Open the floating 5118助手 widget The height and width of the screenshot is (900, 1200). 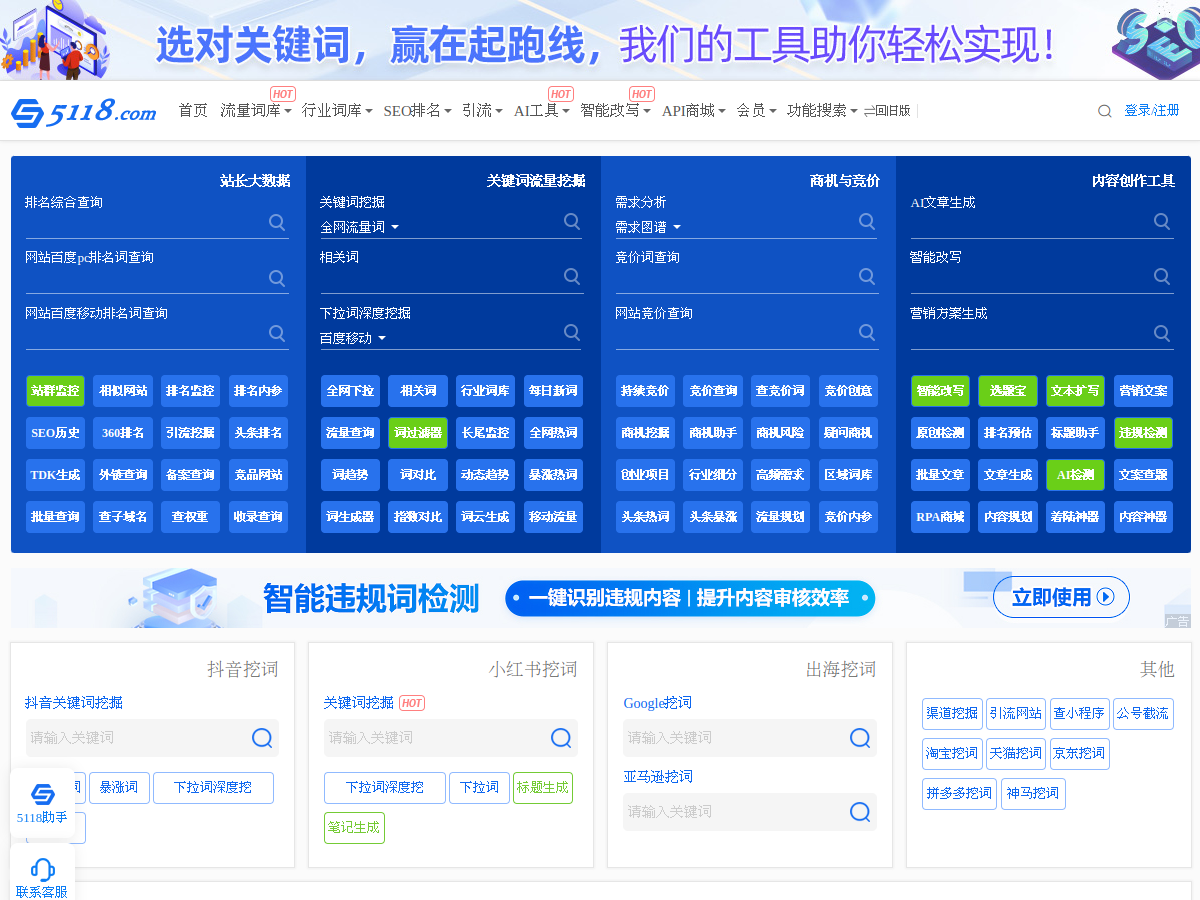42,802
